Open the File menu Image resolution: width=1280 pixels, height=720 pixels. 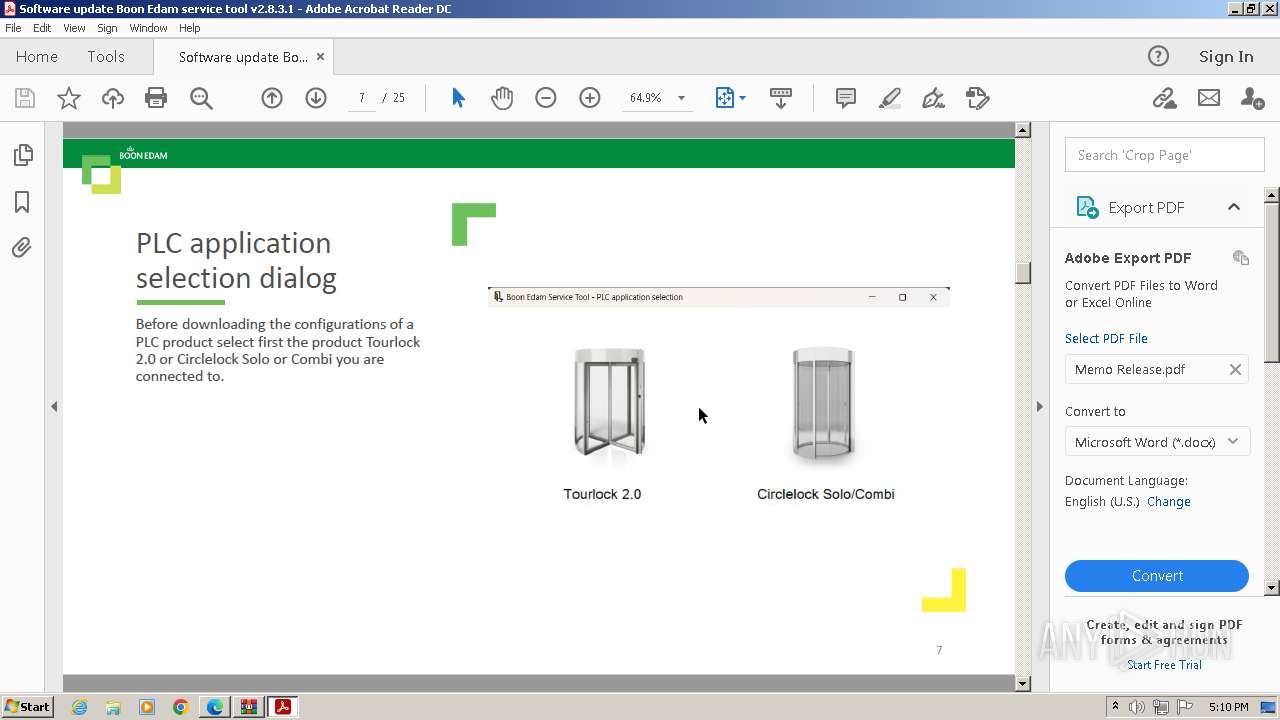pos(13,28)
